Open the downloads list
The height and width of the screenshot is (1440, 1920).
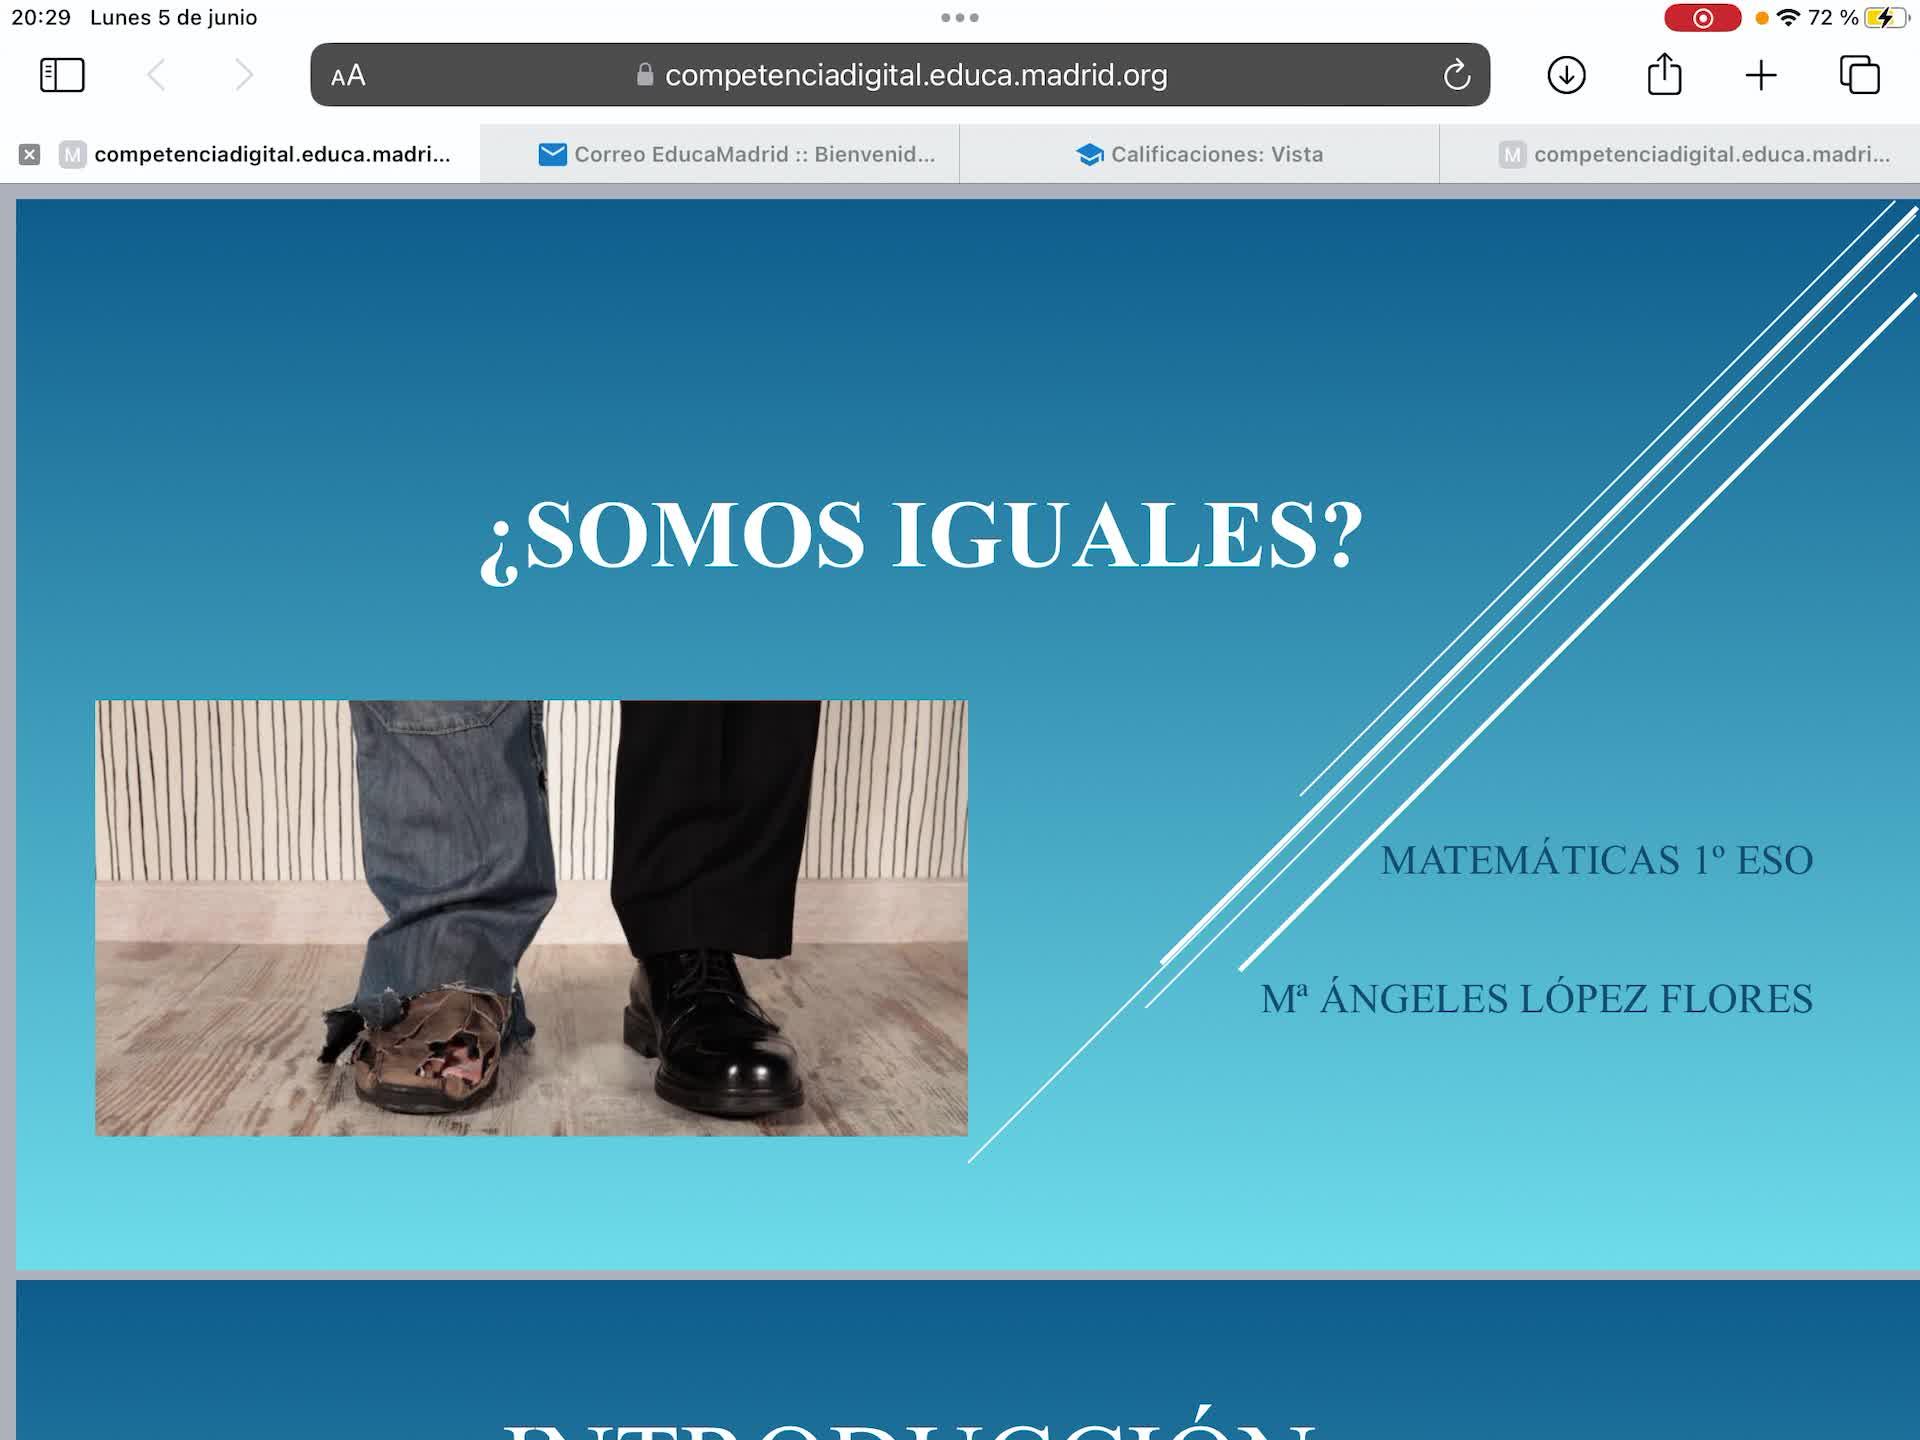1566,75
